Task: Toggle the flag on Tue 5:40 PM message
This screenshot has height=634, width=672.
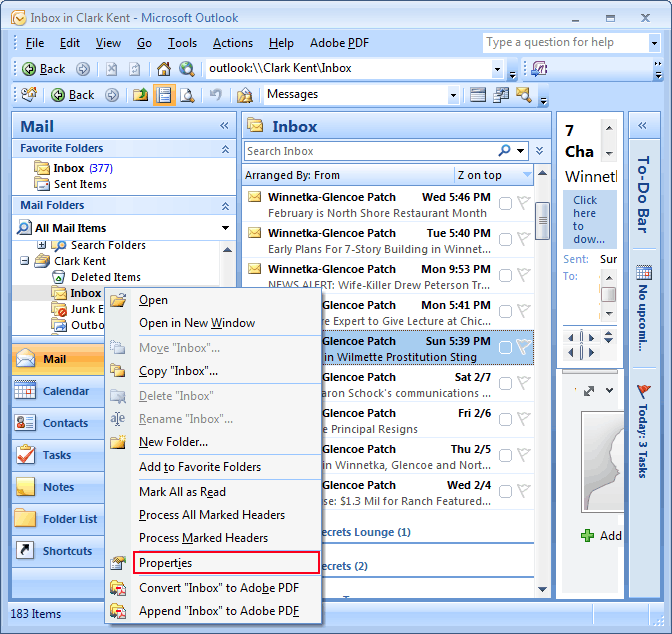Action: pos(524,238)
